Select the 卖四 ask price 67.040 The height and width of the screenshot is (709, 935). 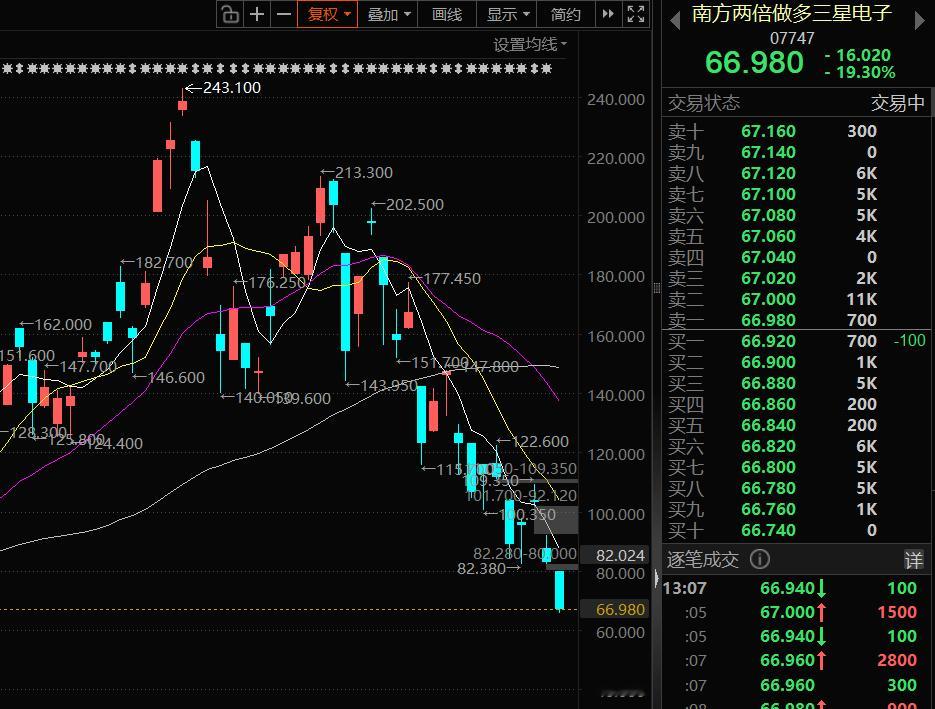(768, 257)
